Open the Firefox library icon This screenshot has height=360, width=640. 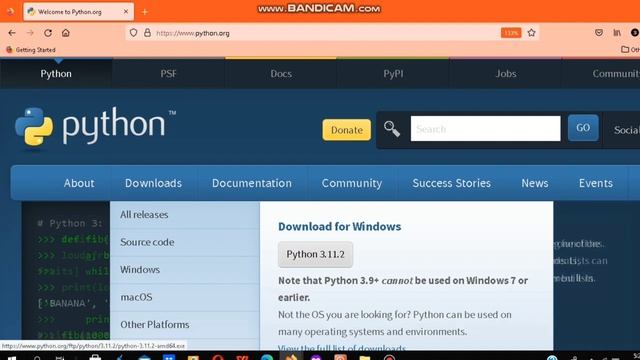click(617, 33)
